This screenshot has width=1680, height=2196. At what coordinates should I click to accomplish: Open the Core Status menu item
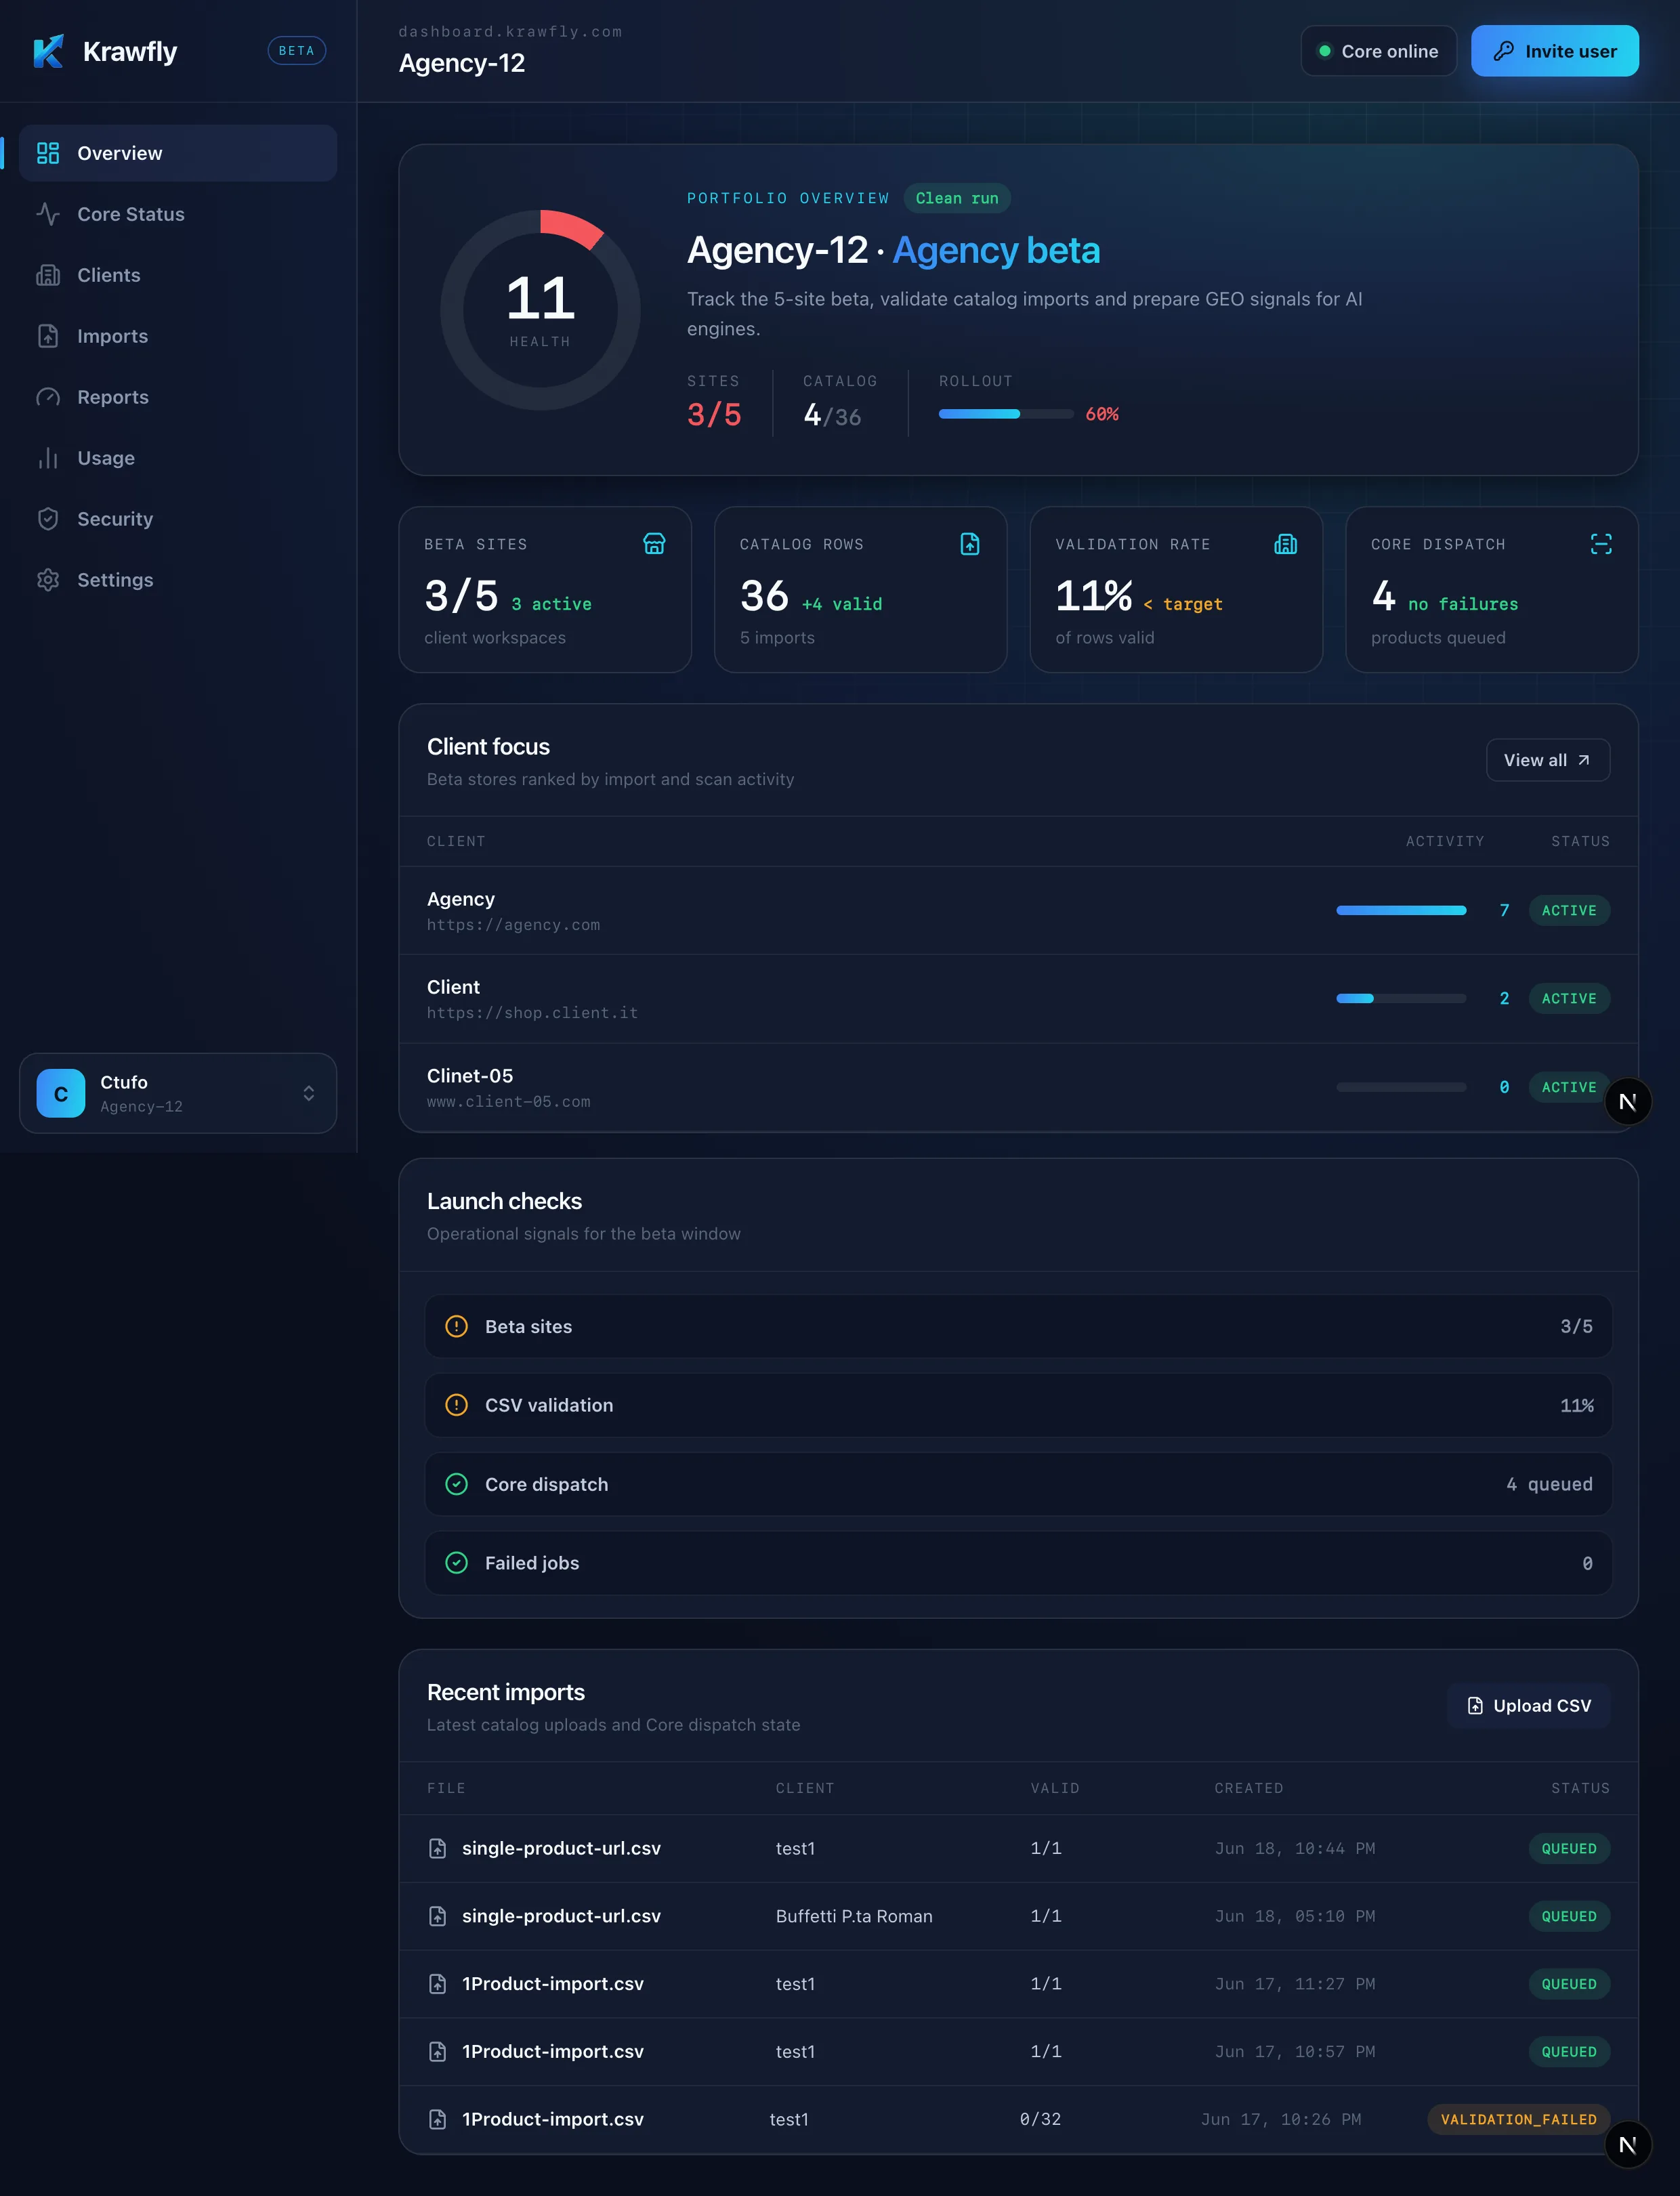178,214
